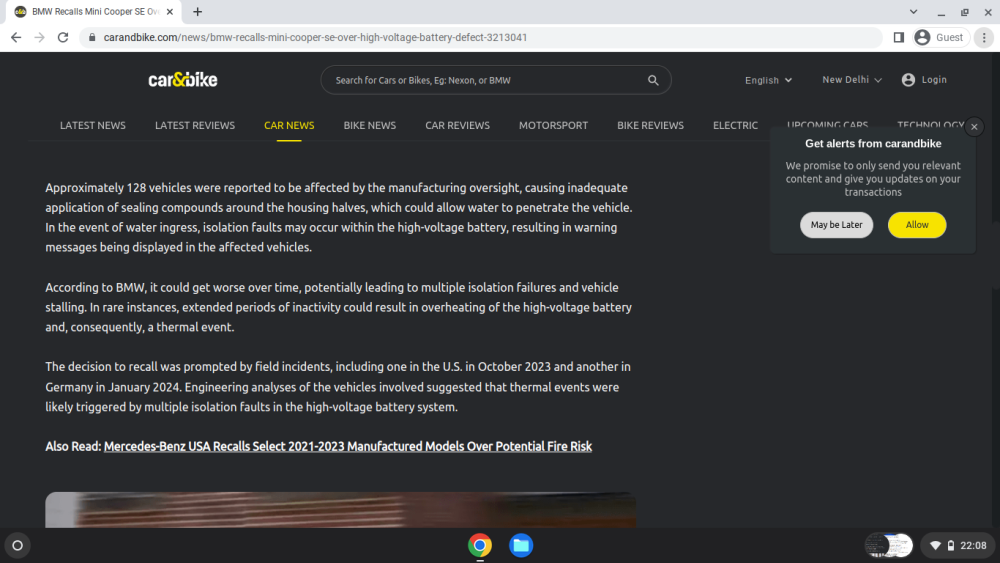Viewport: 1000px width, 563px height.
Task: Click the Allow alerts button
Action: pos(916,225)
